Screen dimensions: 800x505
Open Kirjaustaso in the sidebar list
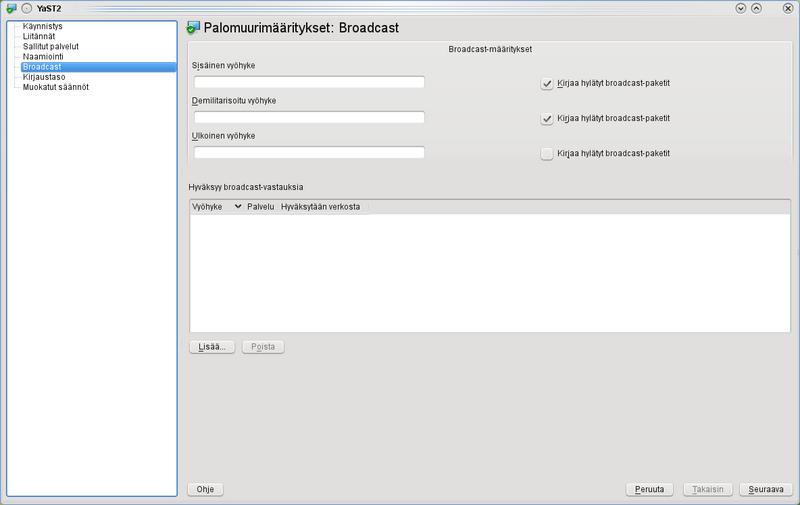44,77
